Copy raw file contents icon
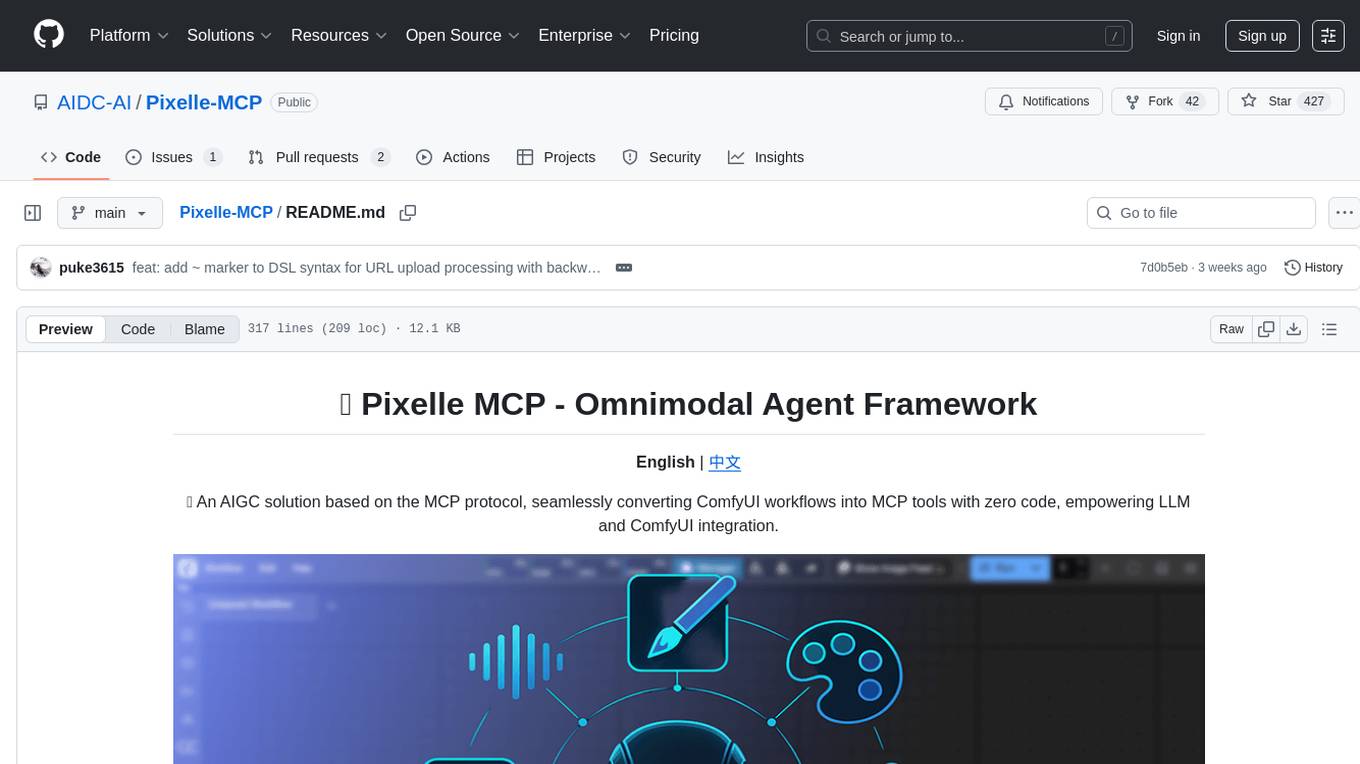Image resolution: width=1360 pixels, height=764 pixels. (1266, 329)
